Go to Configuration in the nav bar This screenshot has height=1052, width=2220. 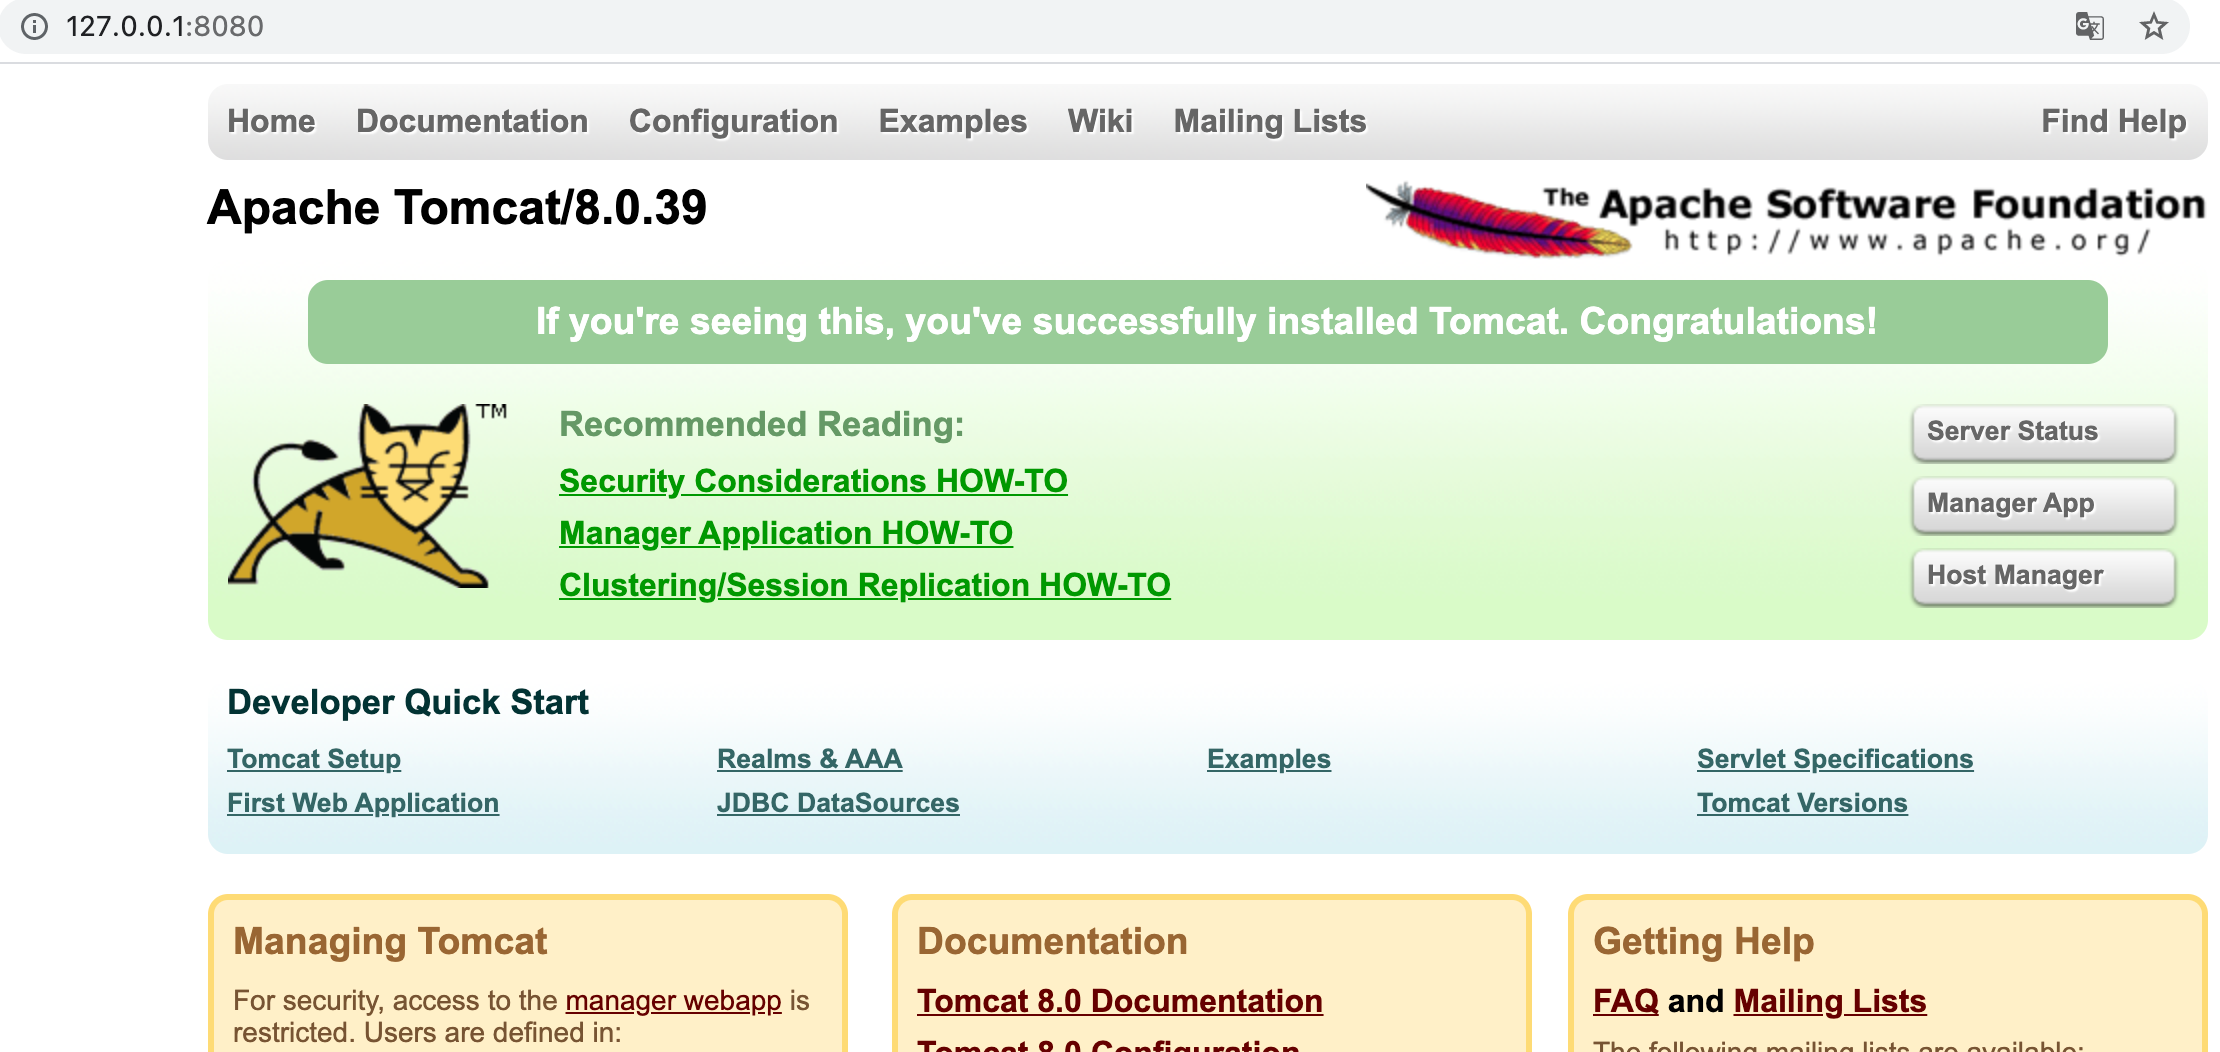733,121
